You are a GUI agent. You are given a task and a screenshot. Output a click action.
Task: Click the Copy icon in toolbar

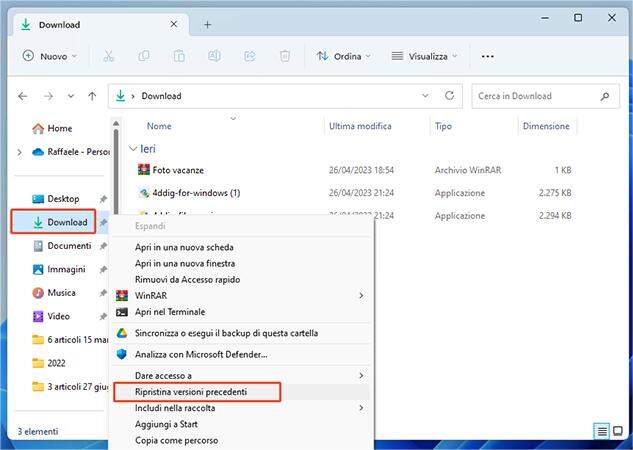tap(144, 56)
